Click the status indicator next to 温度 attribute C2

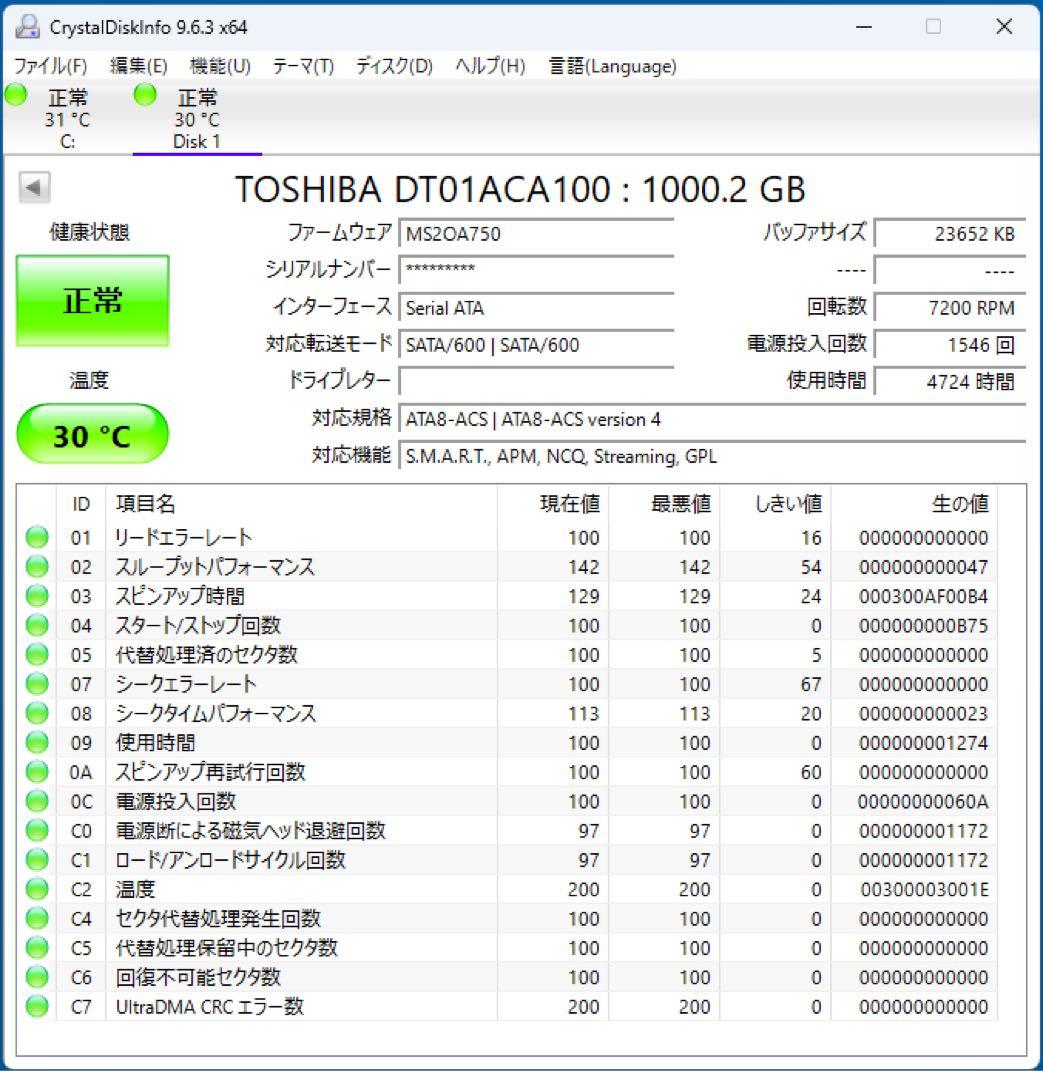click(36, 889)
